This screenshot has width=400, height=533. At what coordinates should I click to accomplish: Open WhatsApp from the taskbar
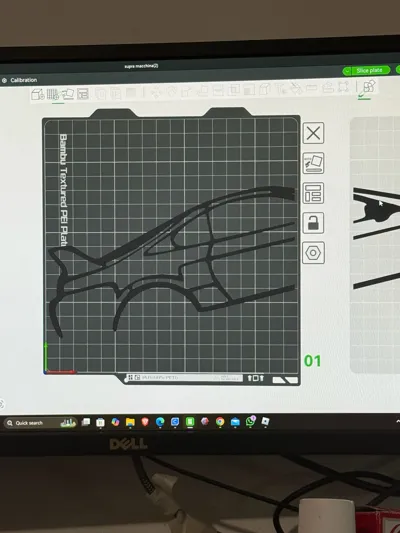pos(250,421)
